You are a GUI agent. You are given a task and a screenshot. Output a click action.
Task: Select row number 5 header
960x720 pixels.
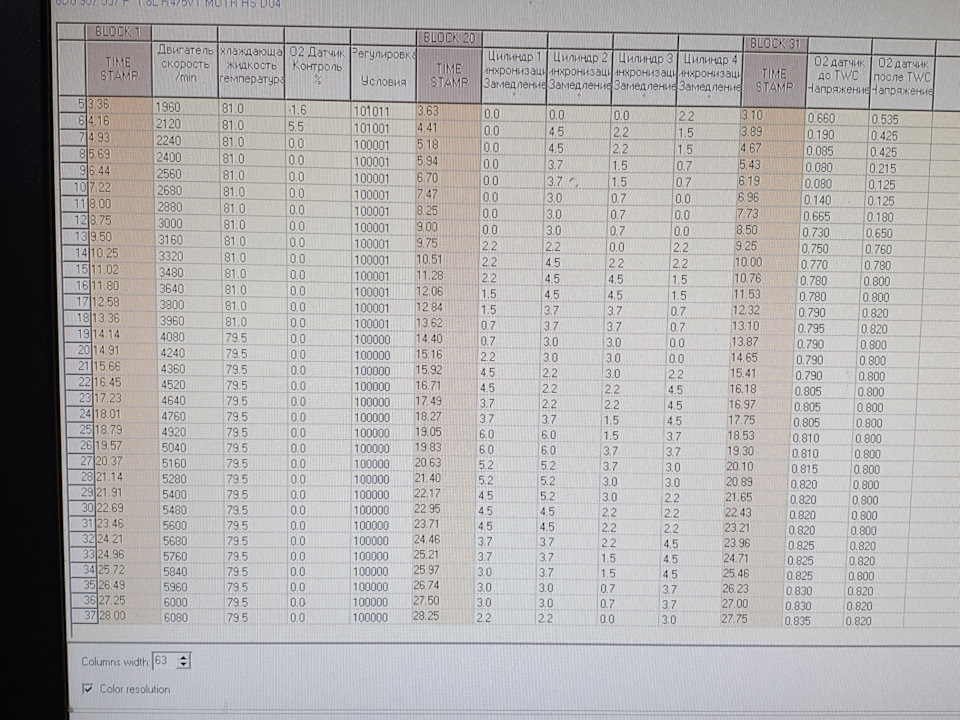pyautogui.click(x=73, y=104)
